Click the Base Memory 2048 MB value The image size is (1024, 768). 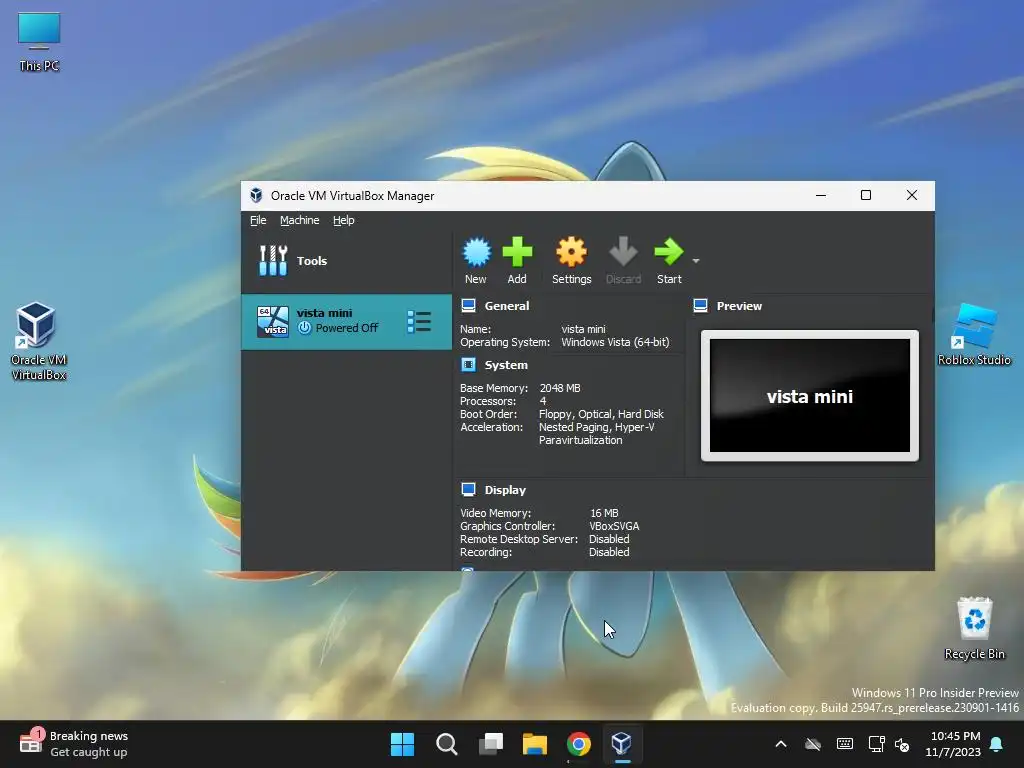click(560, 388)
